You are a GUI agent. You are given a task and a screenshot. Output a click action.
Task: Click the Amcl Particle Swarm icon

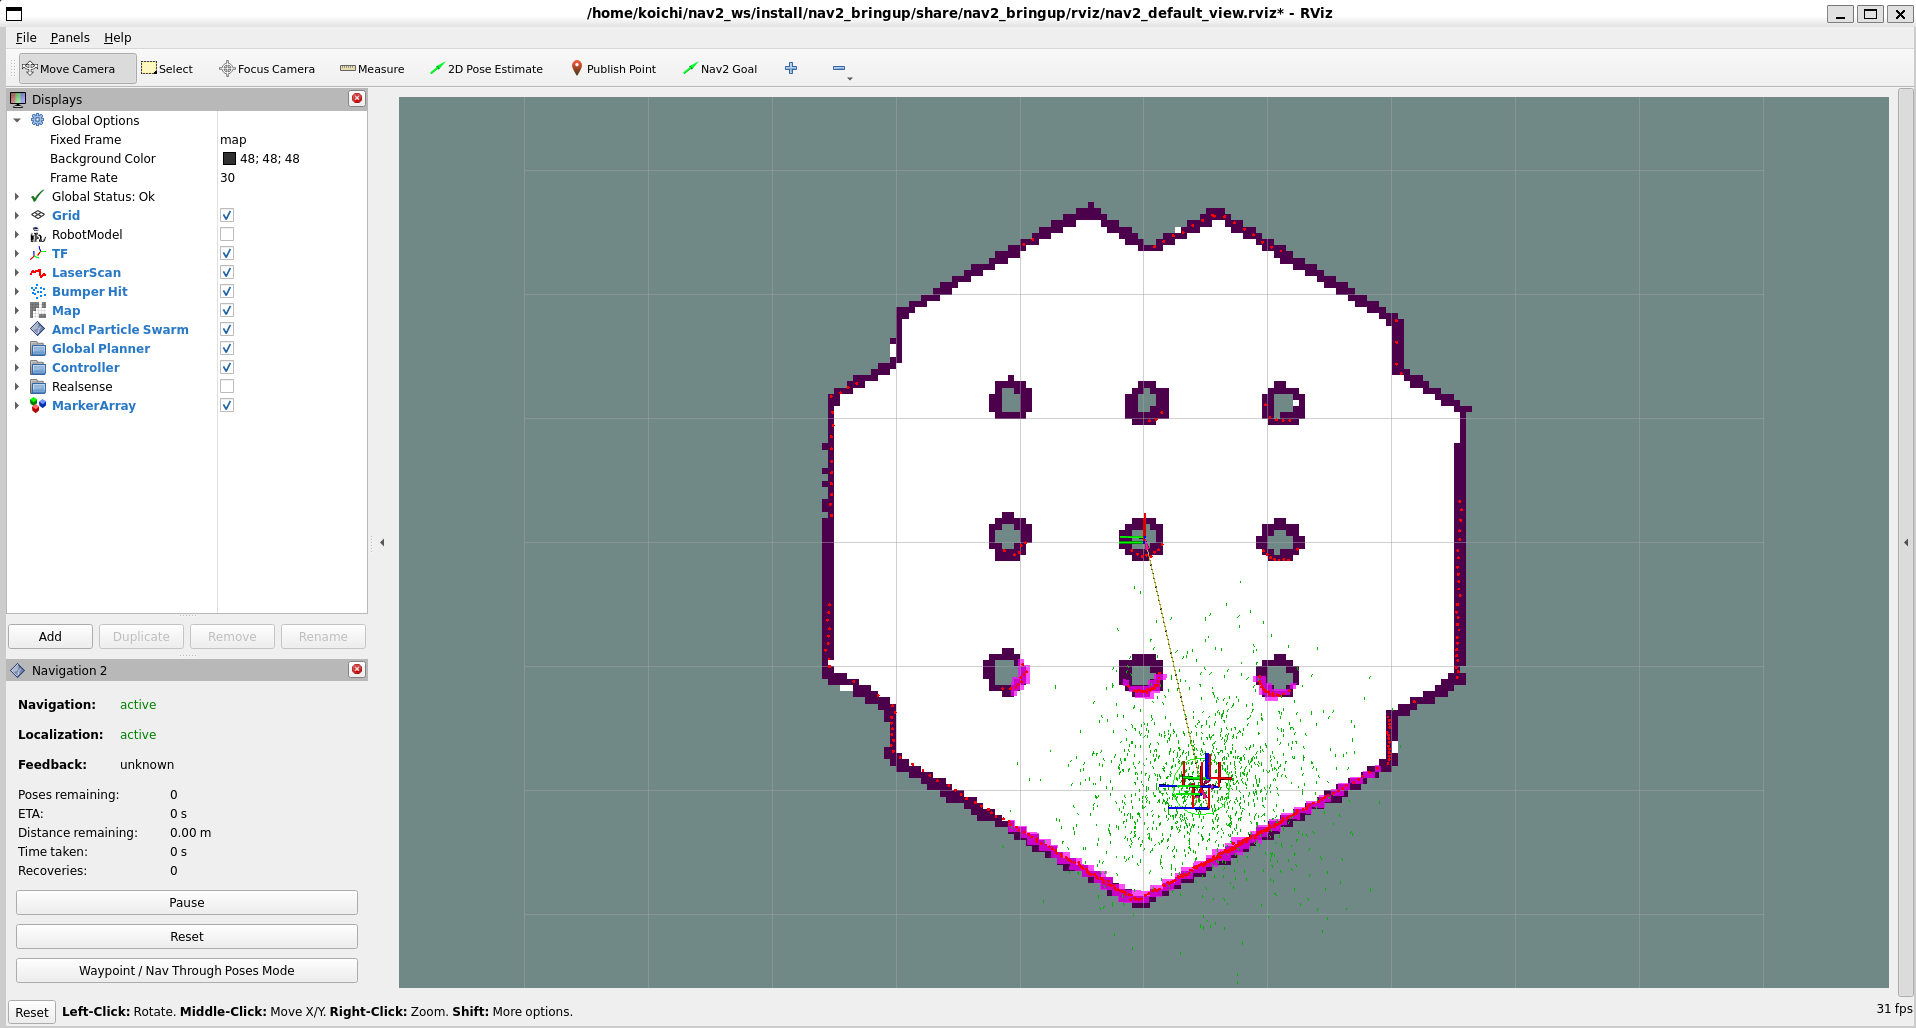coord(38,329)
